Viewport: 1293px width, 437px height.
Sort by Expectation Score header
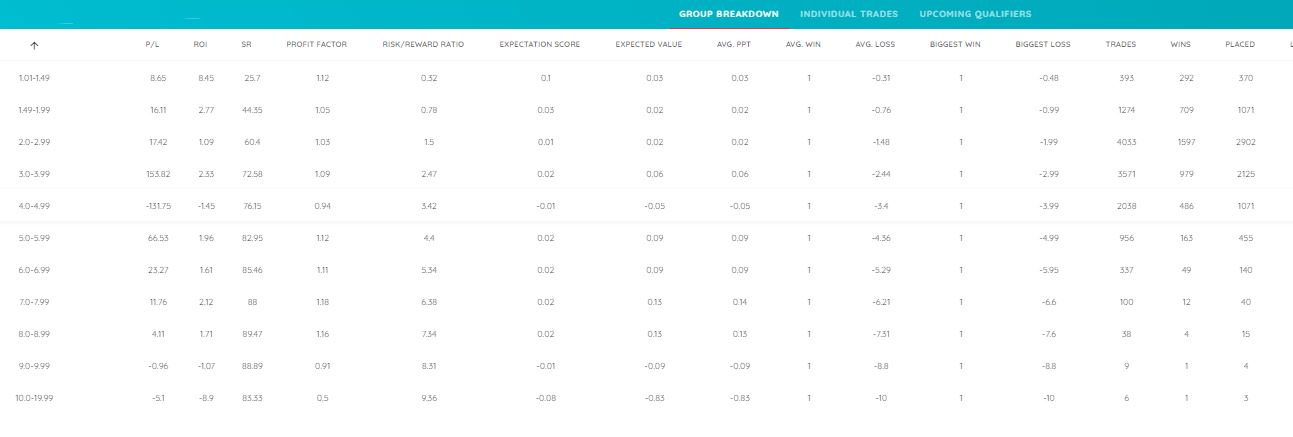539,45
